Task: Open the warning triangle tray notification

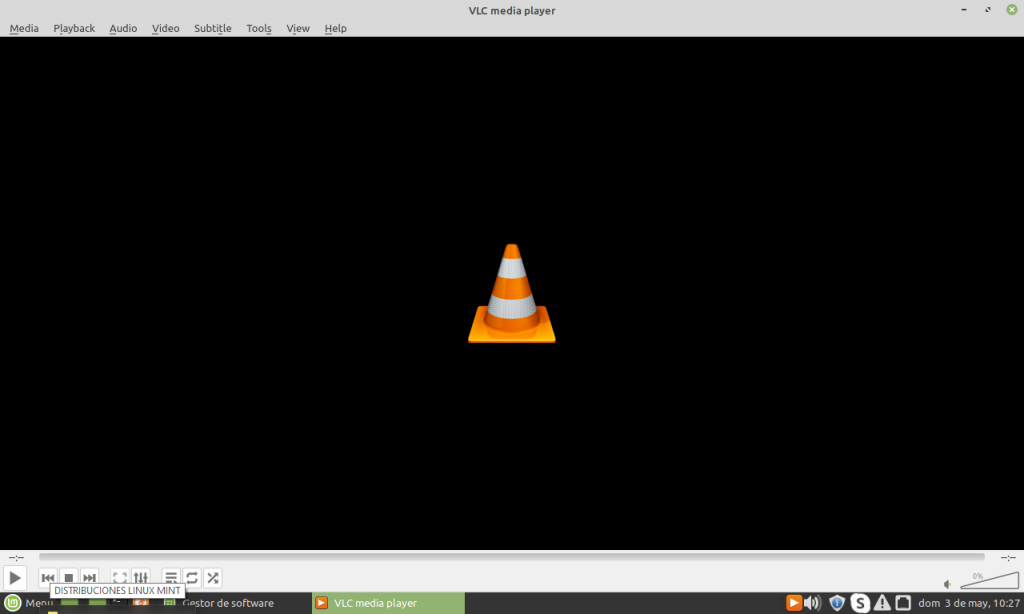Action: pyautogui.click(x=882, y=603)
